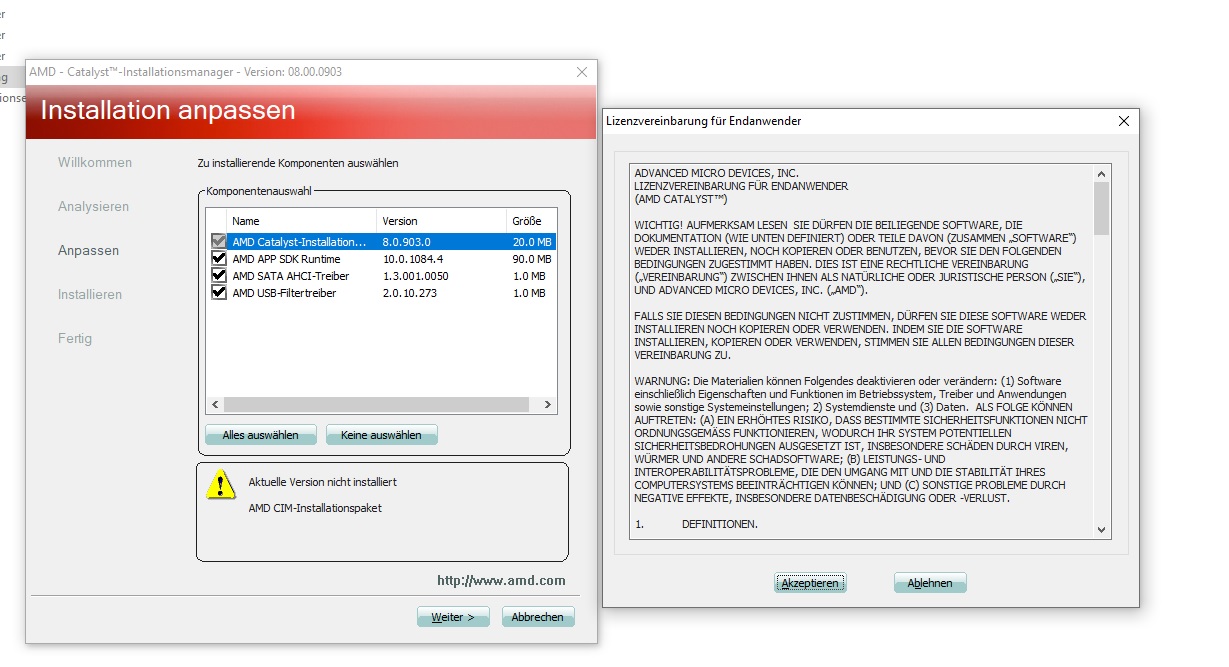This screenshot has width=1229, height=667.
Task: Close the Catalyst-Installationsmanager window
Action: [582, 72]
